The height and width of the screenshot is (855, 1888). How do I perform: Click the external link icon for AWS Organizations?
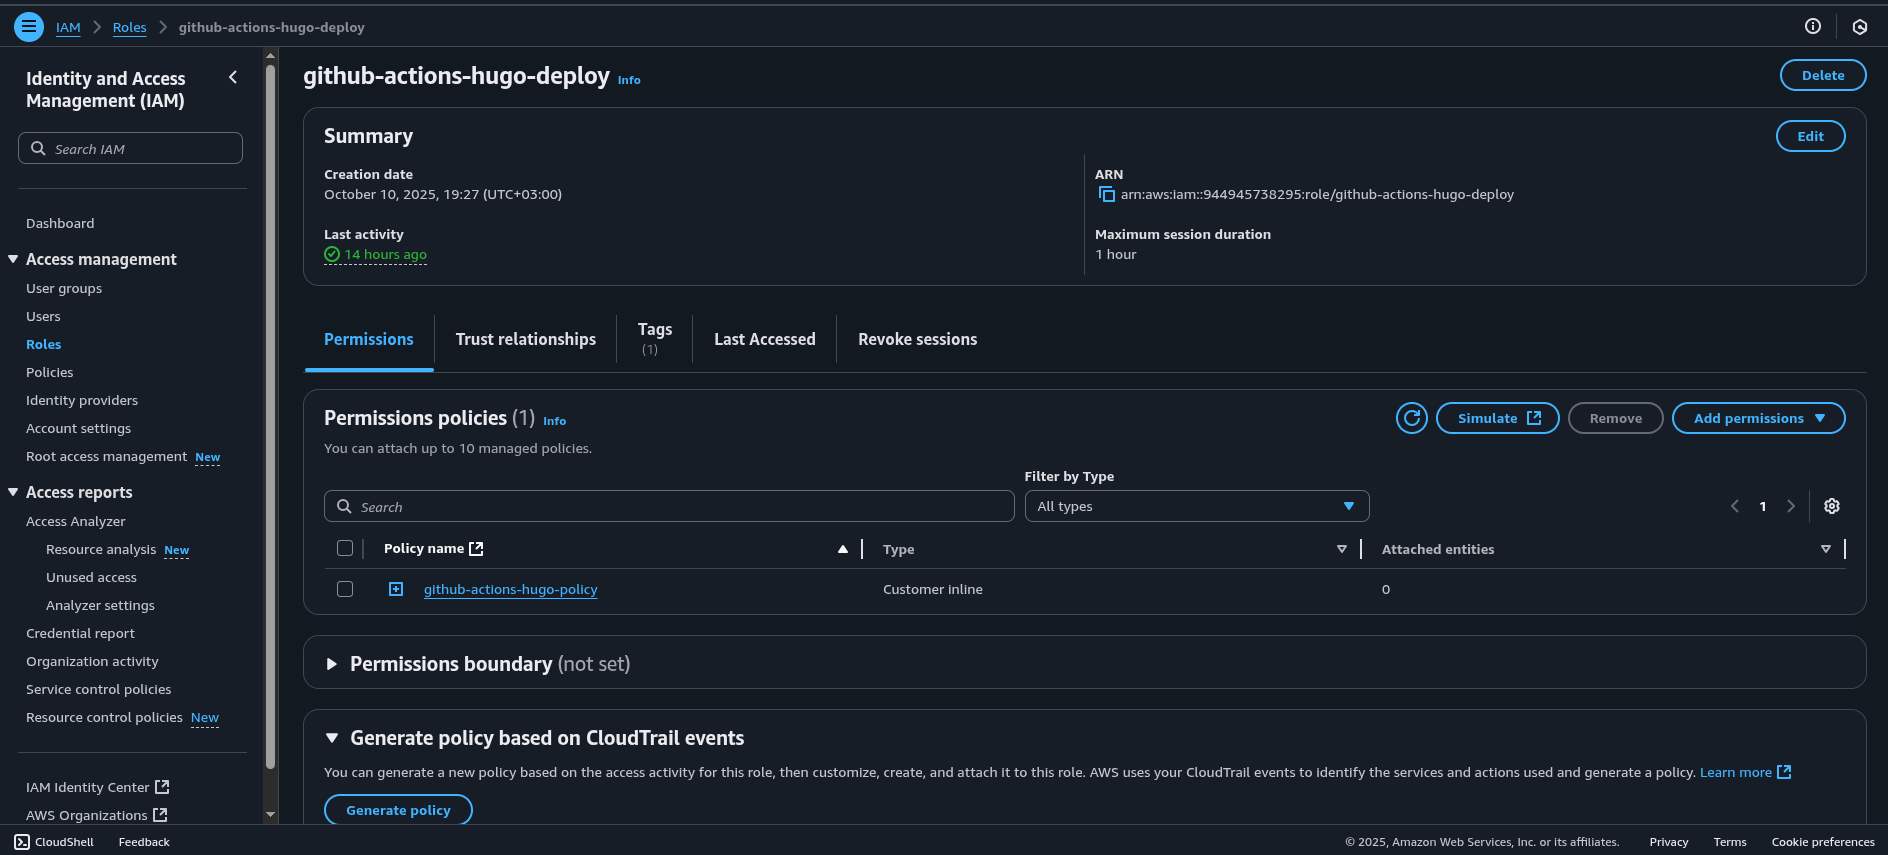[x=160, y=815]
